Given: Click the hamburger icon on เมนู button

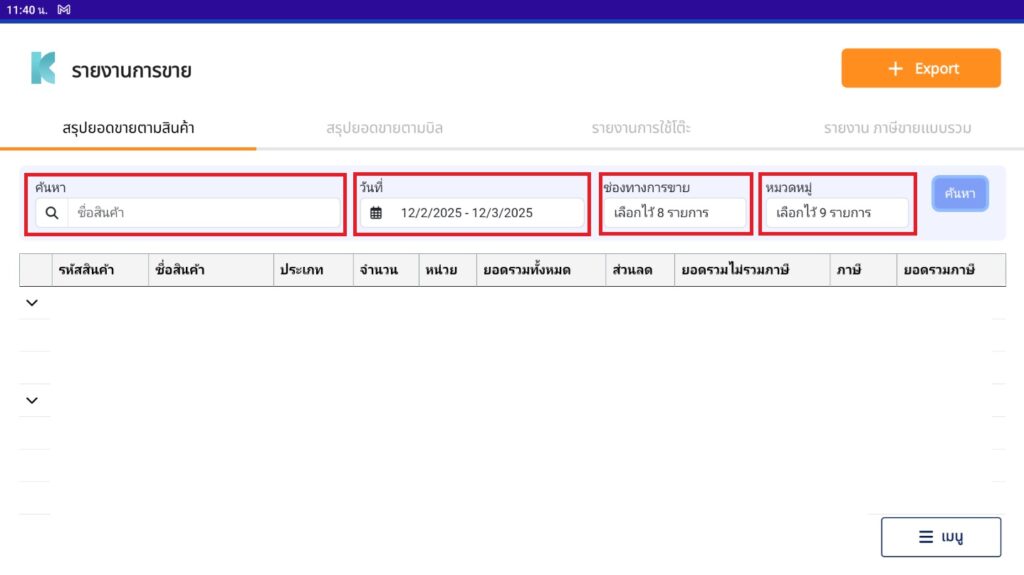Looking at the screenshot, I should pos(926,537).
